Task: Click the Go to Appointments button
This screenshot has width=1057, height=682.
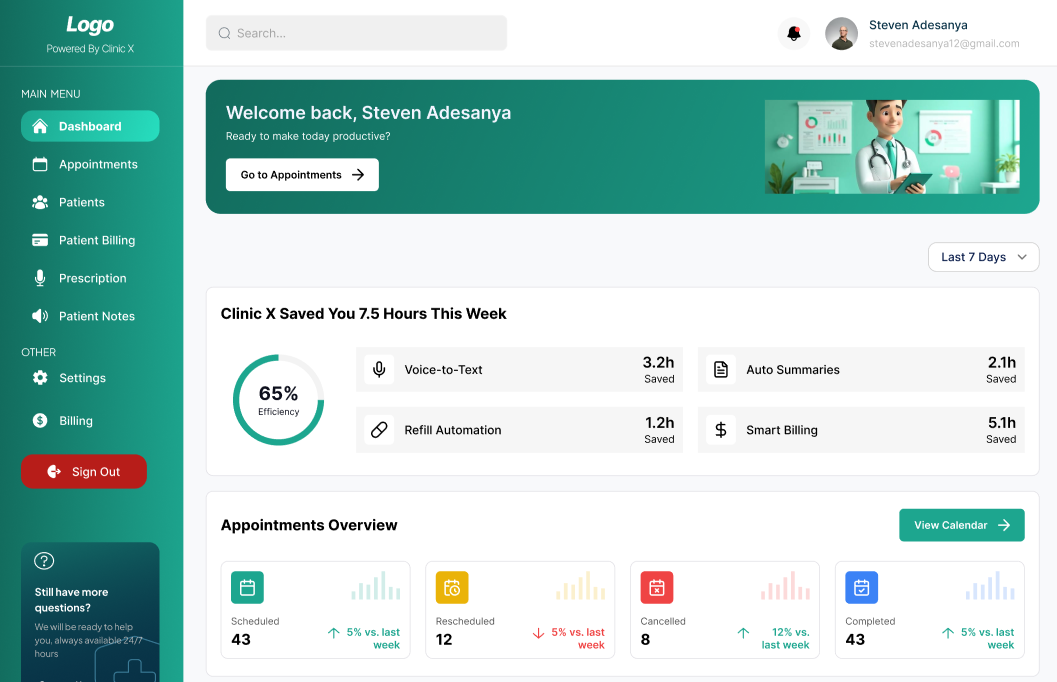Action: tap(302, 174)
